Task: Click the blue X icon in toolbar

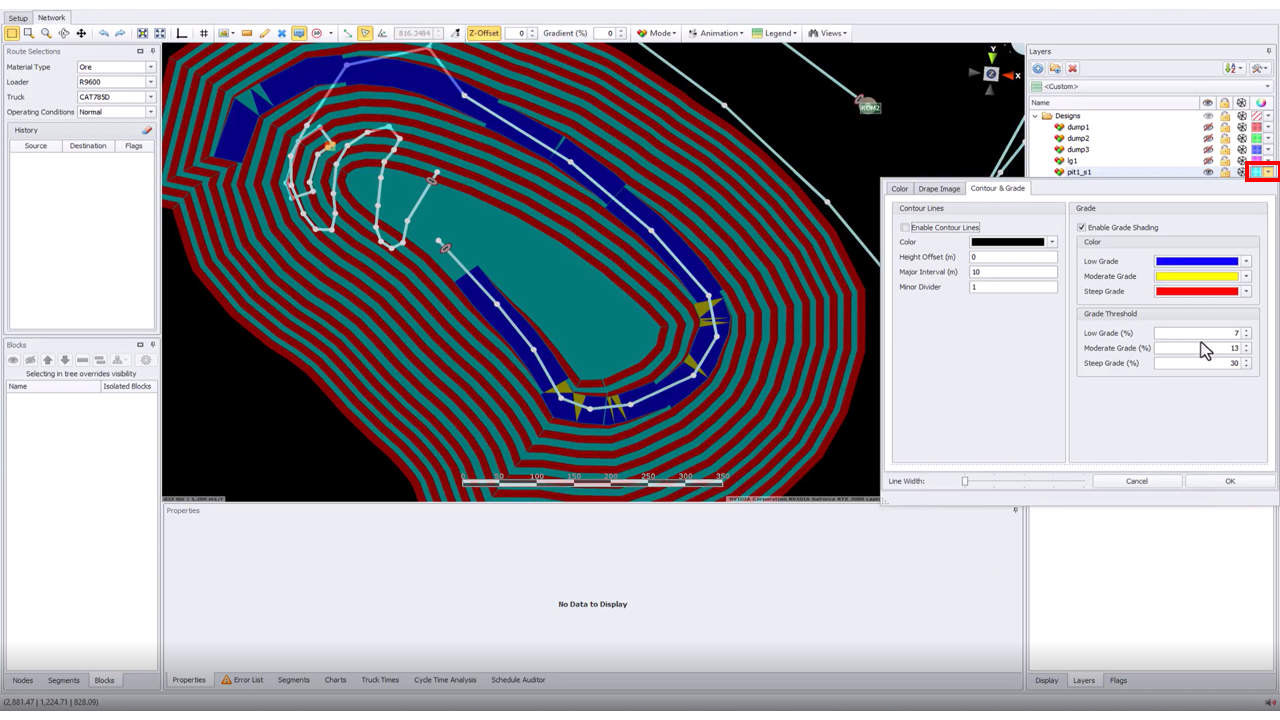Action: point(281,33)
